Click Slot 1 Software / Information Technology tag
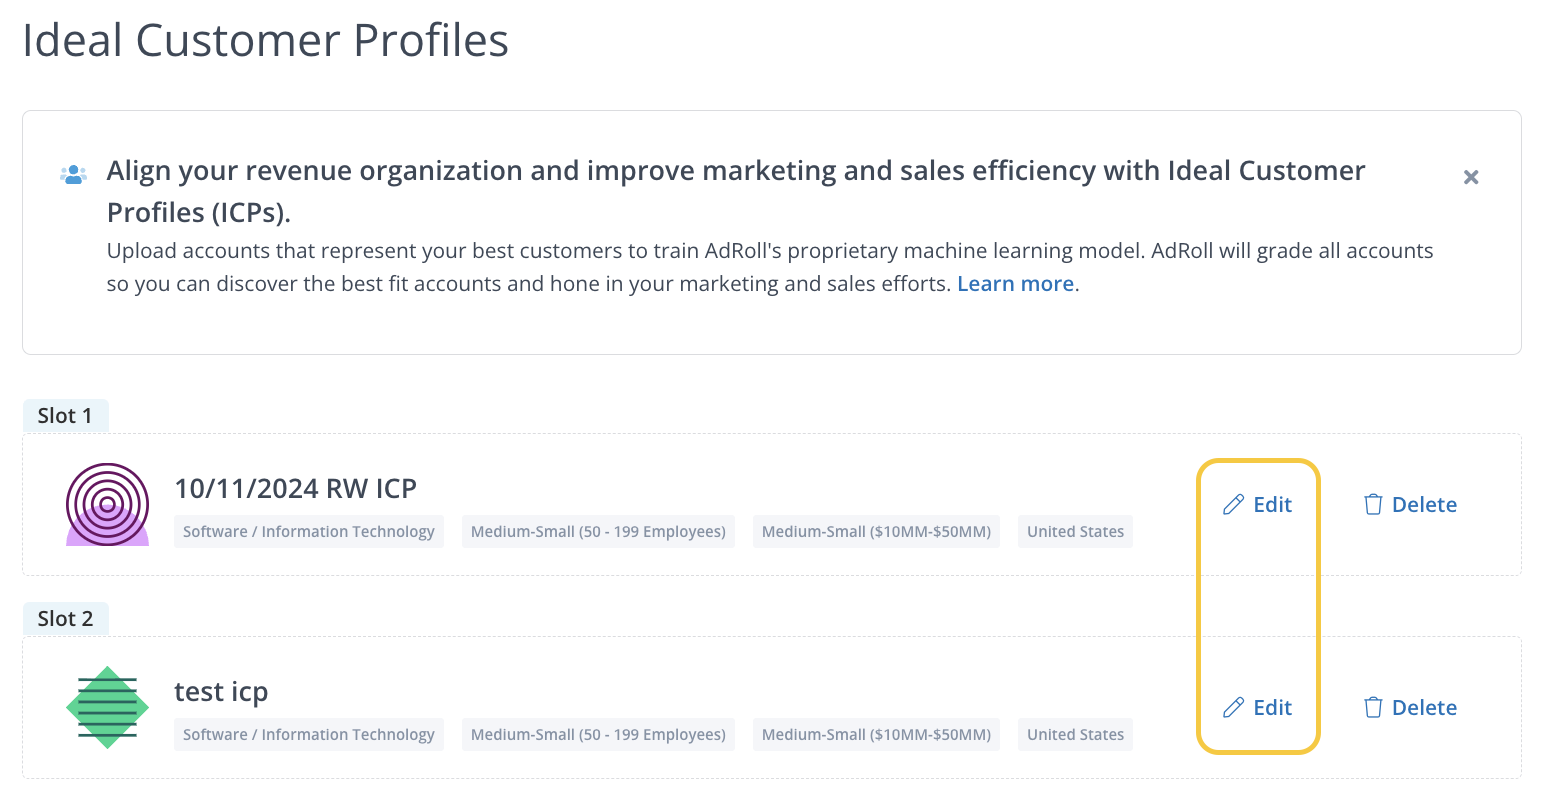The height and width of the screenshot is (798, 1554). coord(308,532)
